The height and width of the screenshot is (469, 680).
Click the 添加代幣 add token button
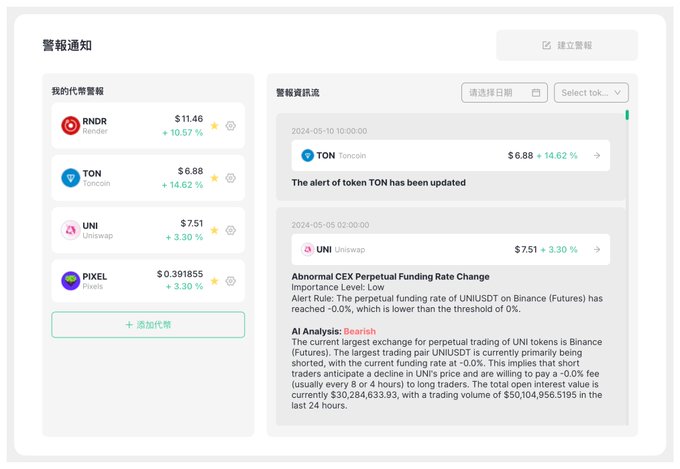148,325
